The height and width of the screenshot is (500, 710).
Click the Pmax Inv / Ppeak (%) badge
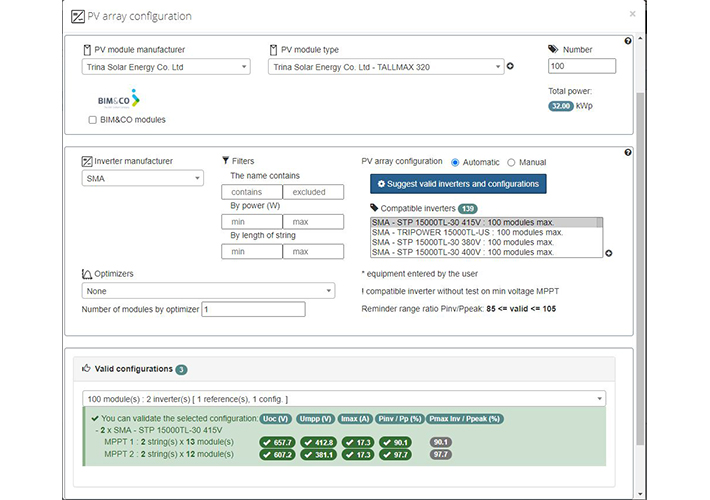click(x=465, y=419)
